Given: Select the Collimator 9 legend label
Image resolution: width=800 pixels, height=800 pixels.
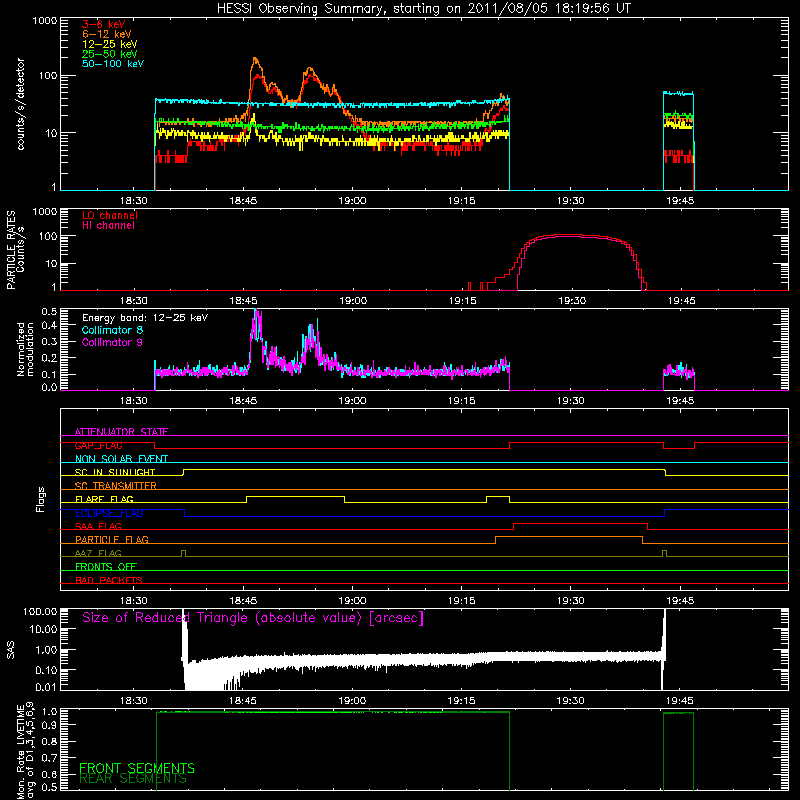Looking at the screenshot, I should pos(112,342).
